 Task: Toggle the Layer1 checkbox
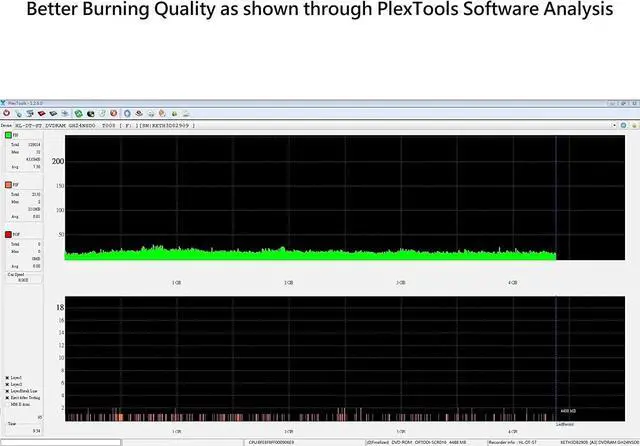(x=7, y=385)
